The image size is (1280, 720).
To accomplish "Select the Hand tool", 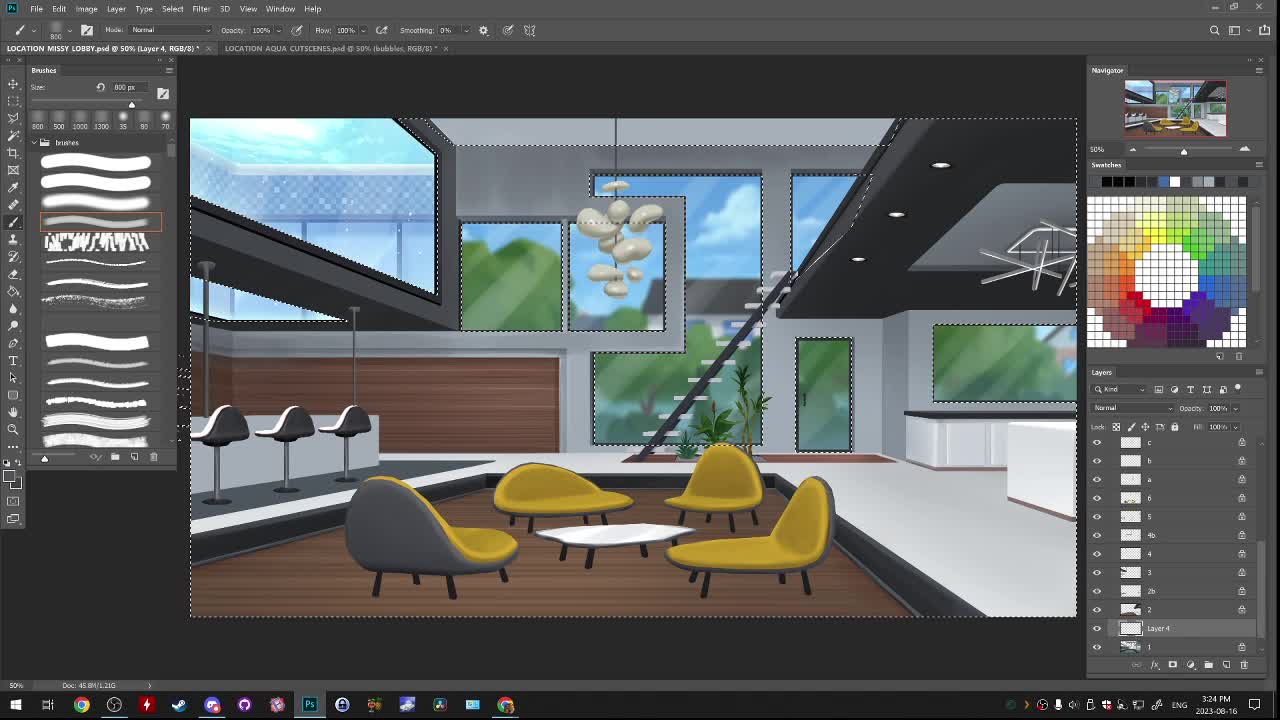I will tap(13, 412).
